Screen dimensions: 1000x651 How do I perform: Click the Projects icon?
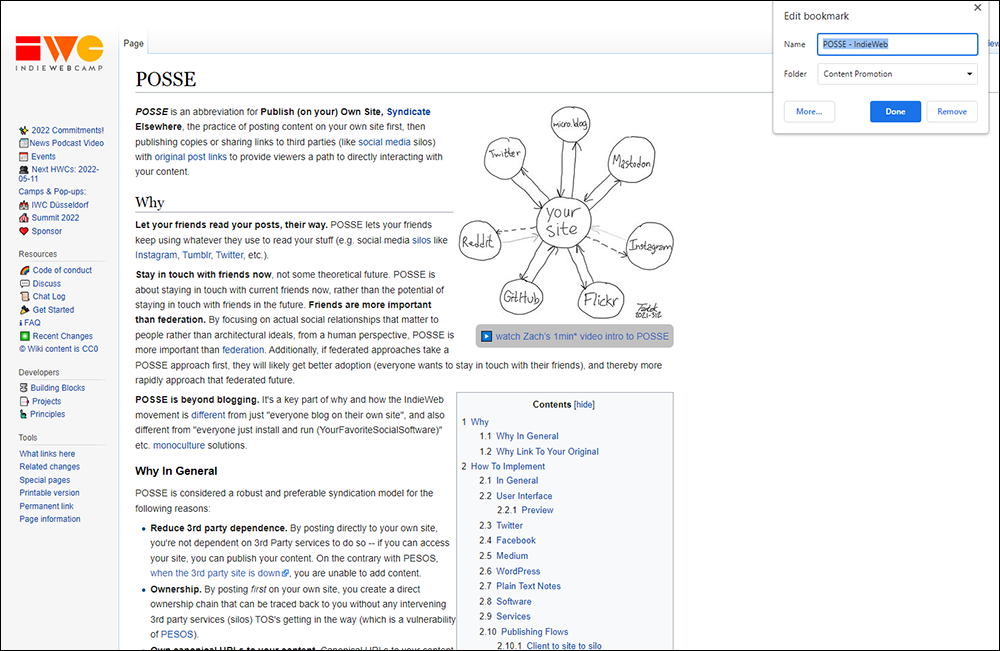click(x=24, y=401)
